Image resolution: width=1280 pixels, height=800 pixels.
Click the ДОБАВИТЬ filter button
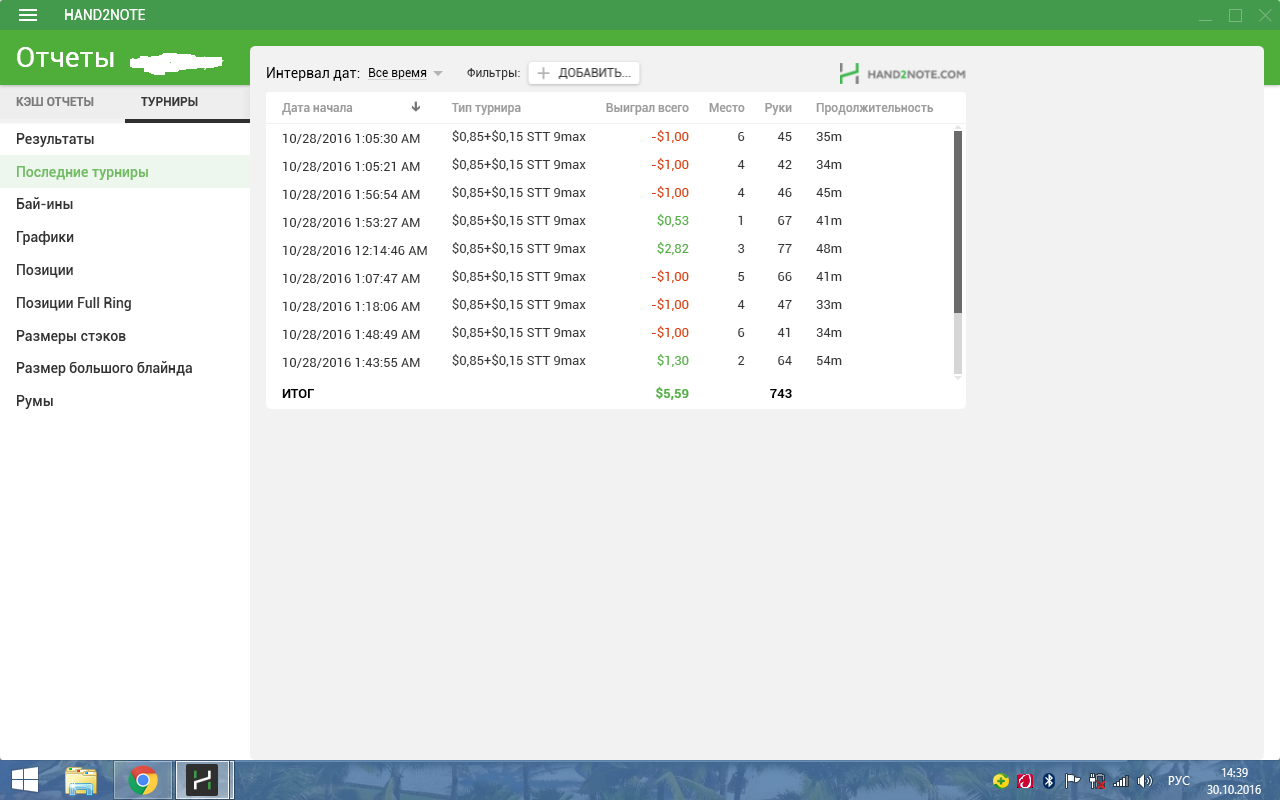point(584,73)
